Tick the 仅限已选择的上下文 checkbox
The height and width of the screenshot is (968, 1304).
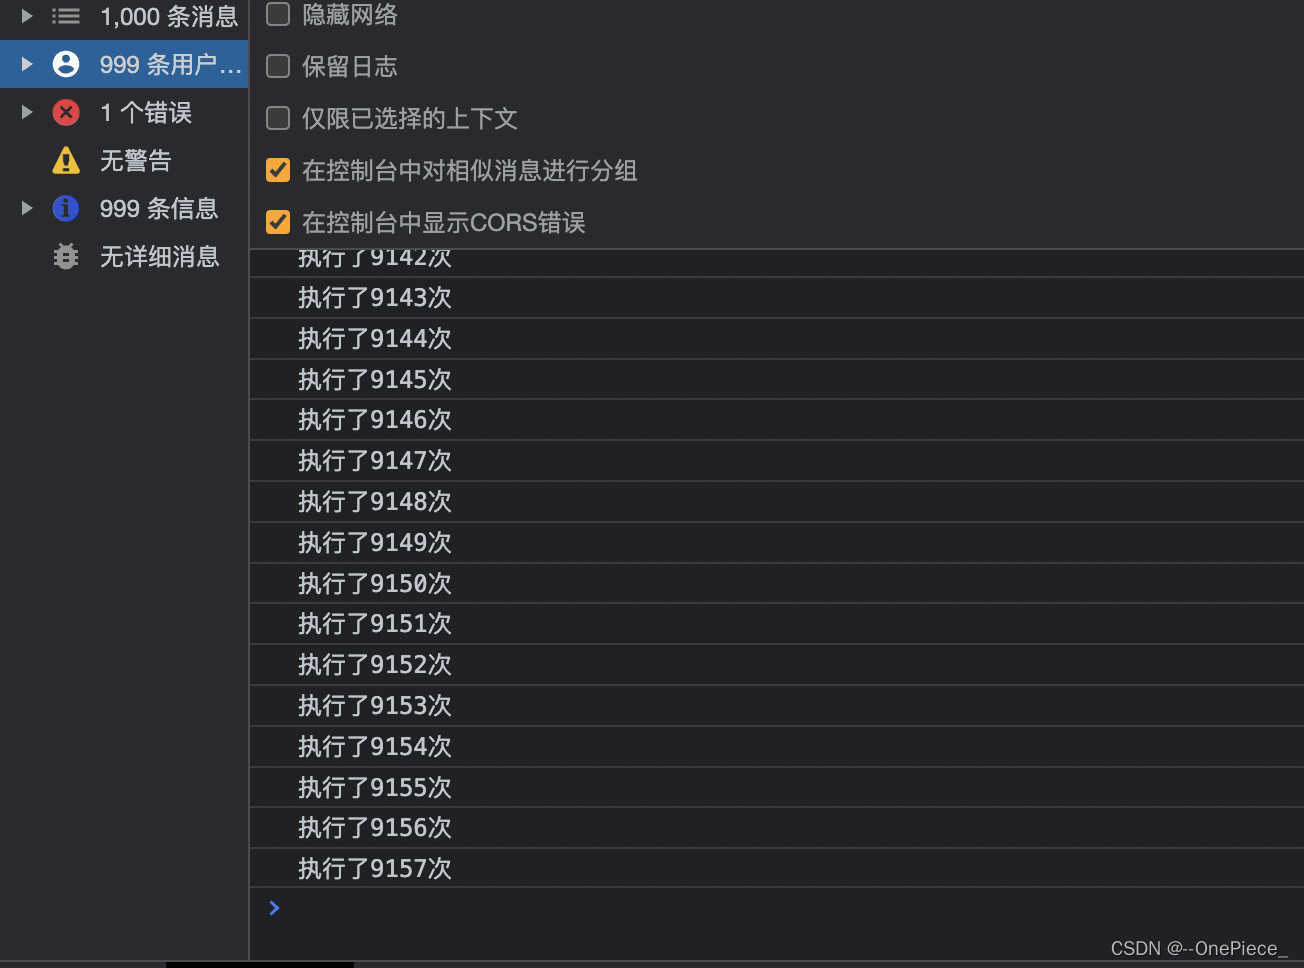click(x=278, y=118)
